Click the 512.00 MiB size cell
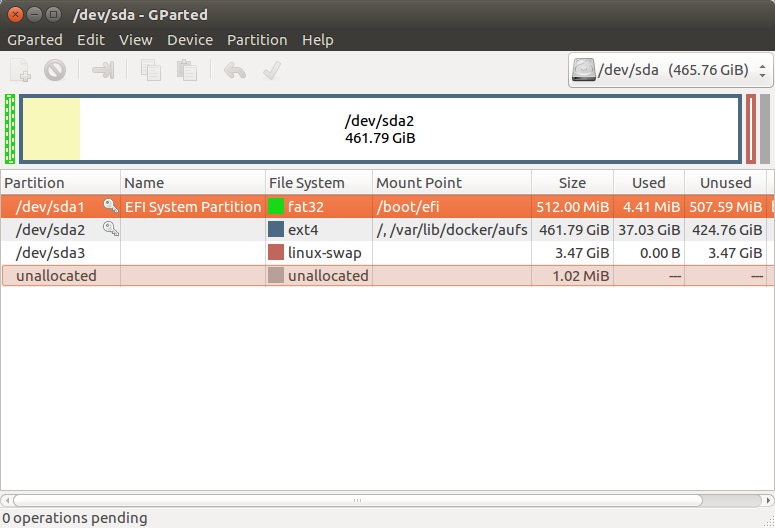The image size is (775, 528). coord(572,207)
